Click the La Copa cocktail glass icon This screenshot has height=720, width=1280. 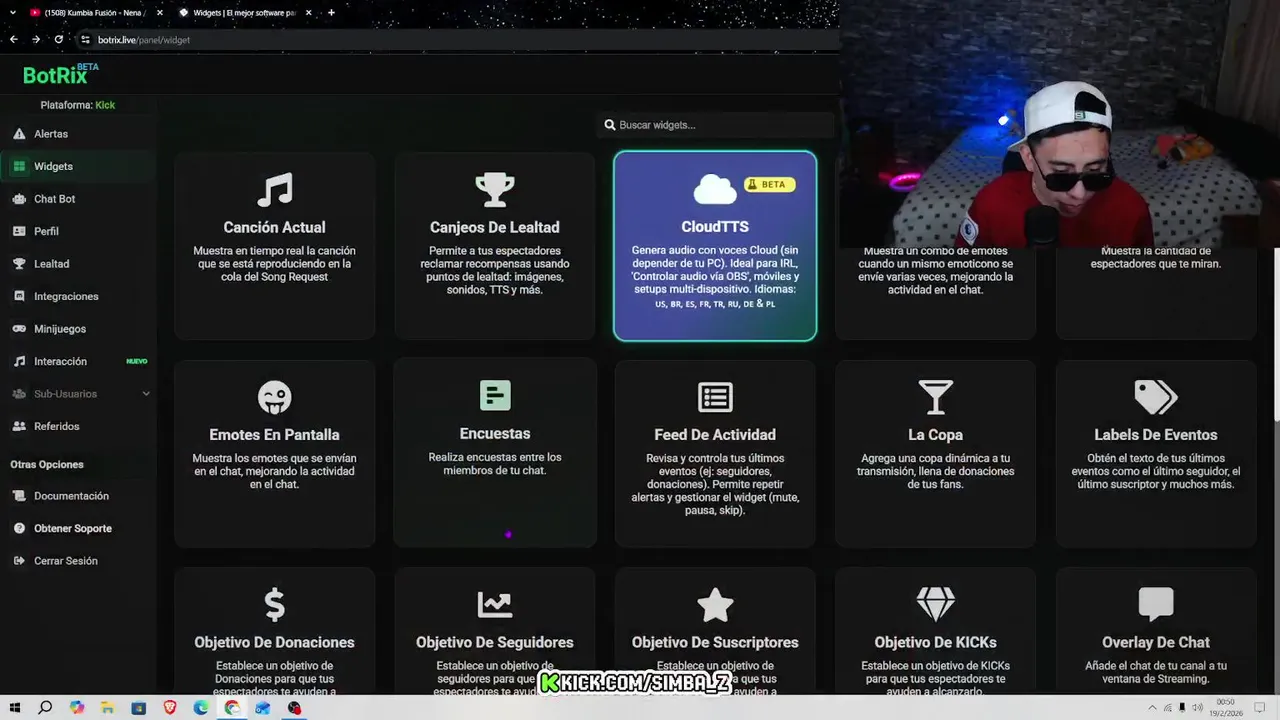935,397
